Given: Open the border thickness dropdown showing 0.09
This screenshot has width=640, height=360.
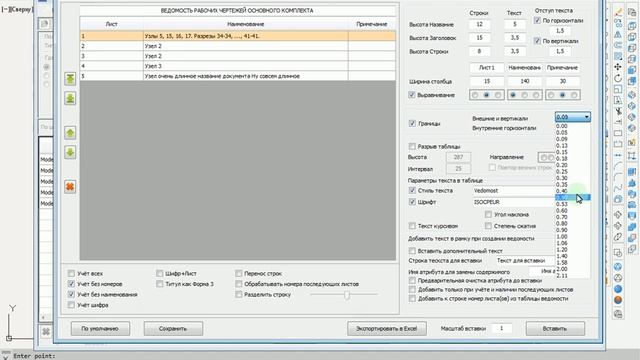Looking at the screenshot, I should pyautogui.click(x=573, y=117).
